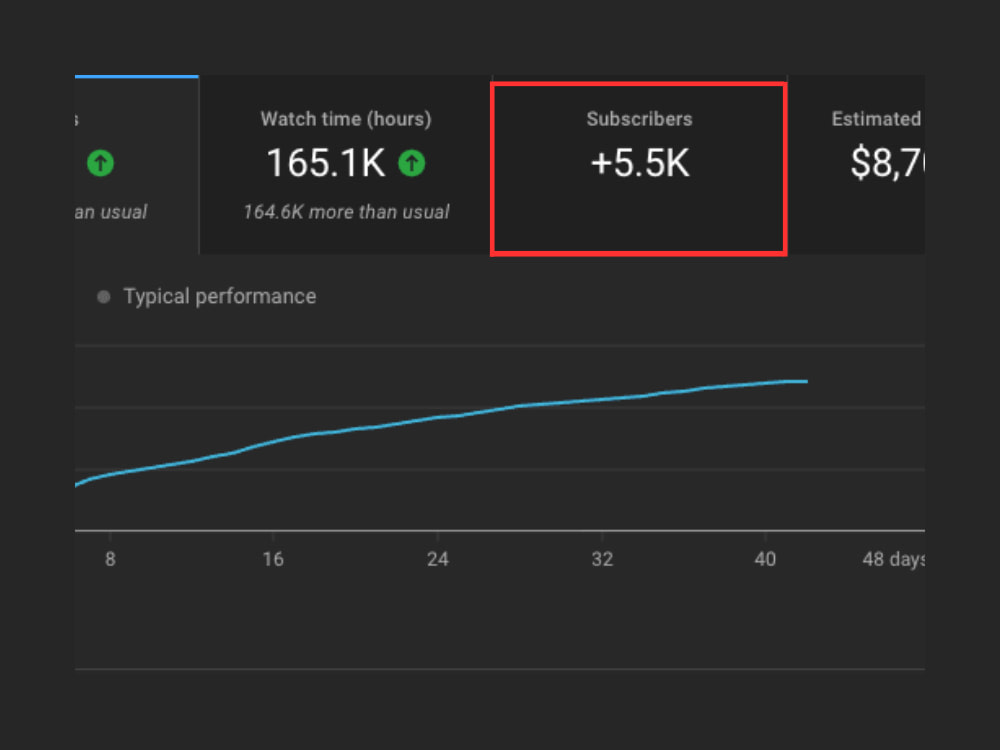Click the +5.5K subscribers value
Screen dimensions: 1000x750
640,163
